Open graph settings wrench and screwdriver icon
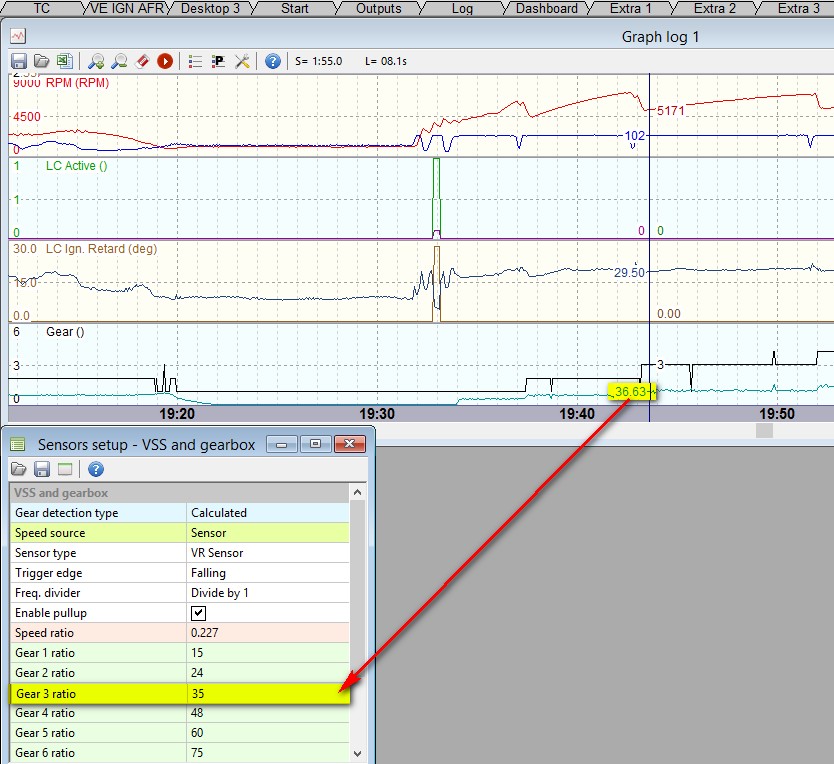This screenshot has width=834, height=764. tap(242, 61)
